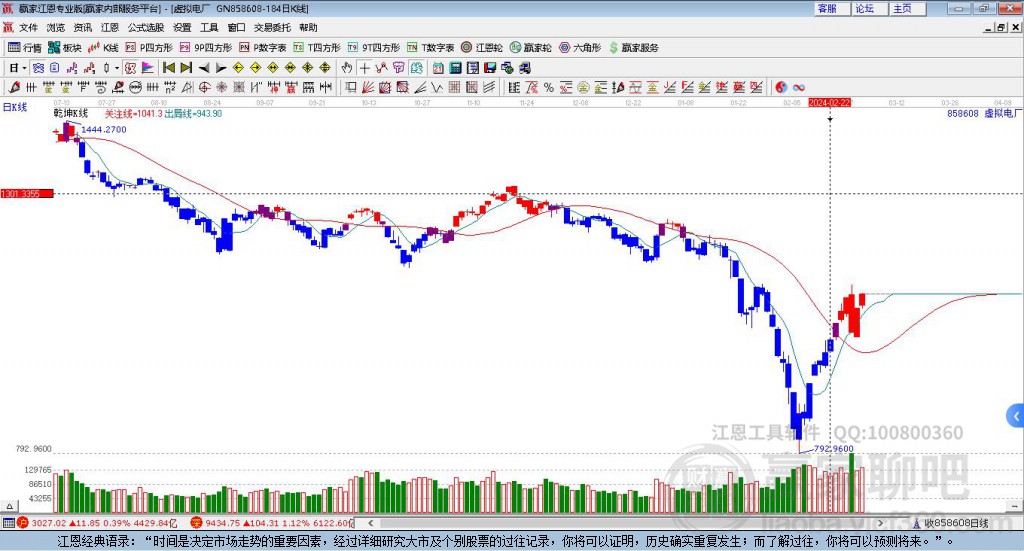Open the 浏览 menu
This screenshot has width=1024, height=551.
coord(56,27)
